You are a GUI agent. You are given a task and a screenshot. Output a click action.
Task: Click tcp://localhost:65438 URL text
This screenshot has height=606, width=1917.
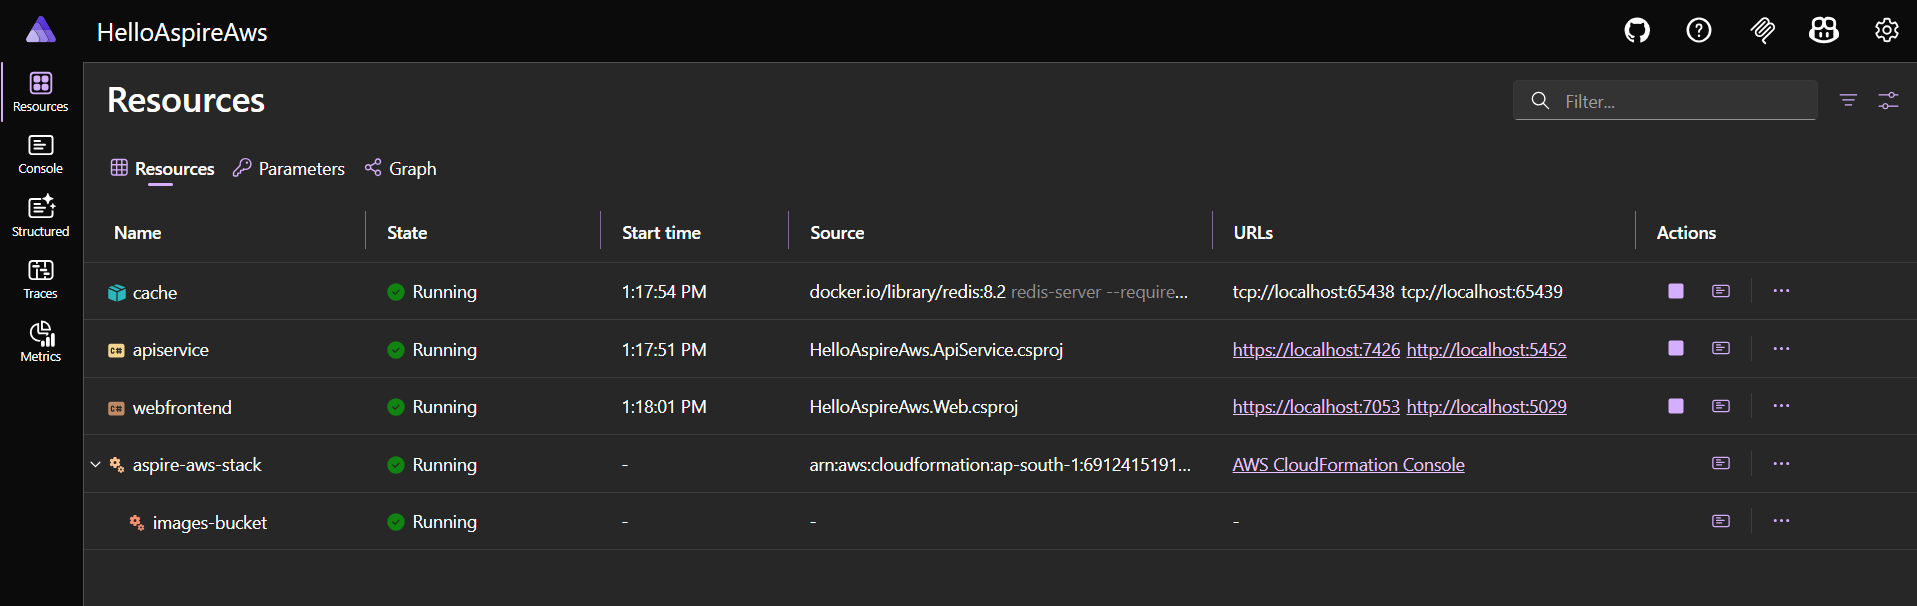(x=1313, y=291)
